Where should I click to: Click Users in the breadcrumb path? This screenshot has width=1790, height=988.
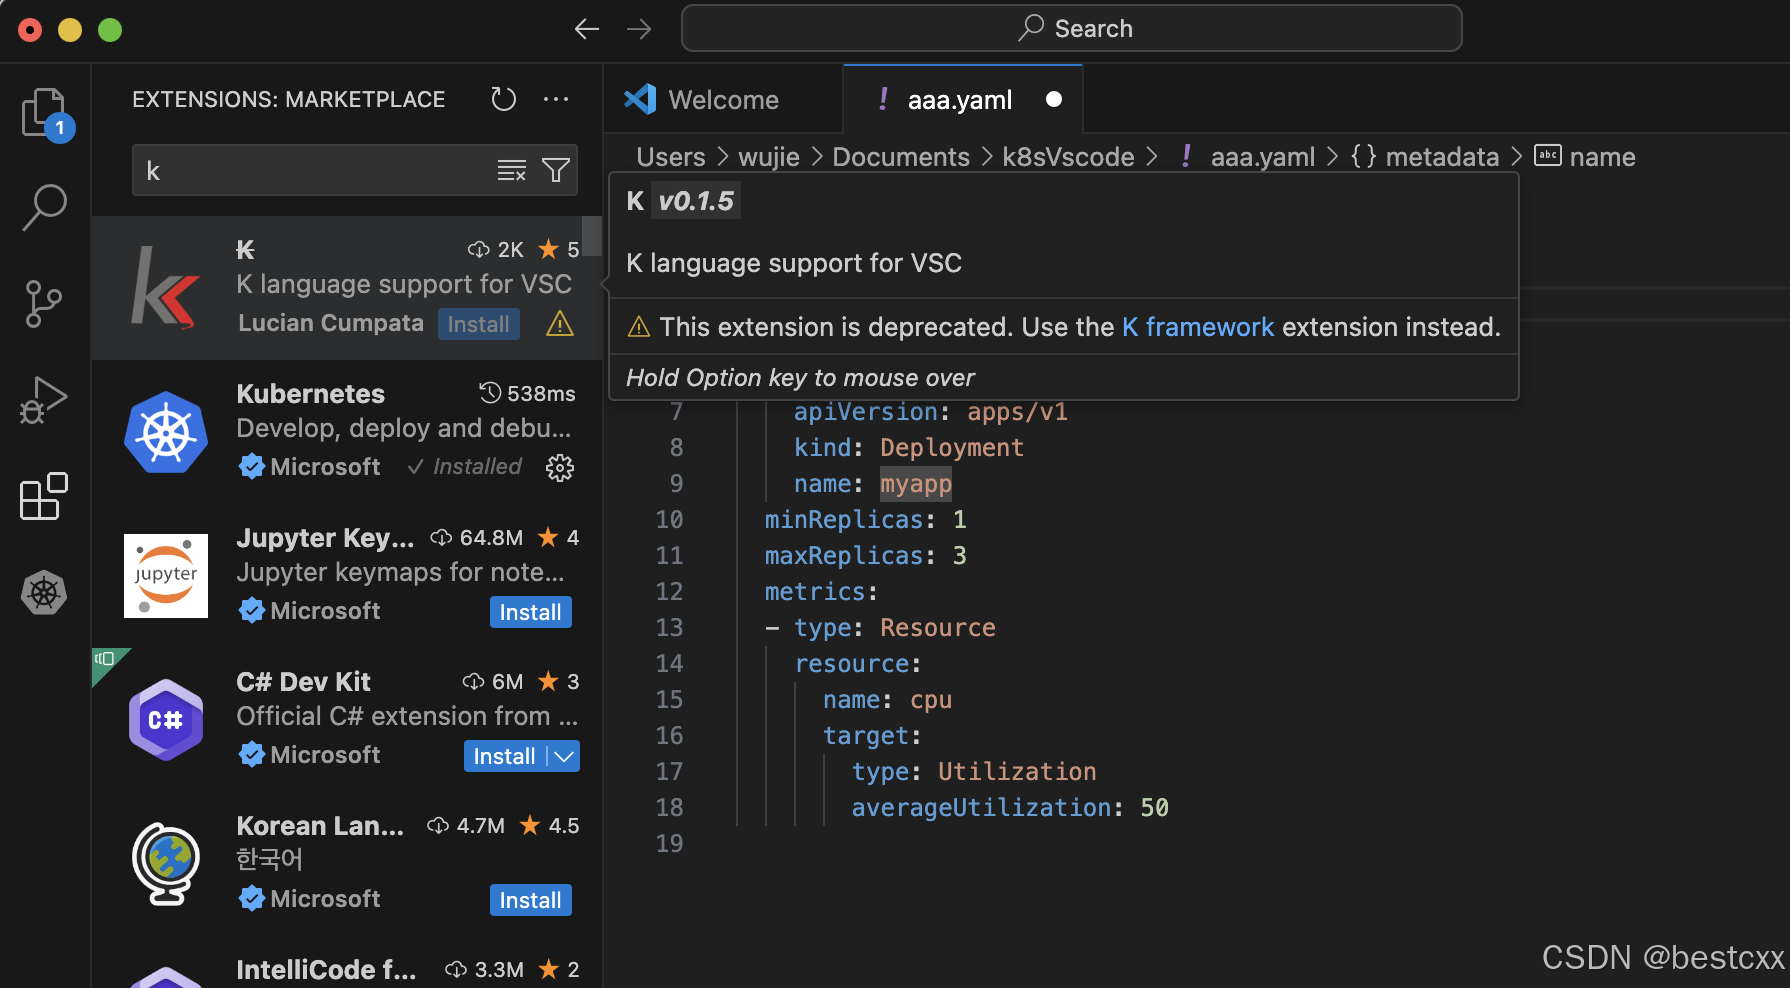pyautogui.click(x=671, y=157)
